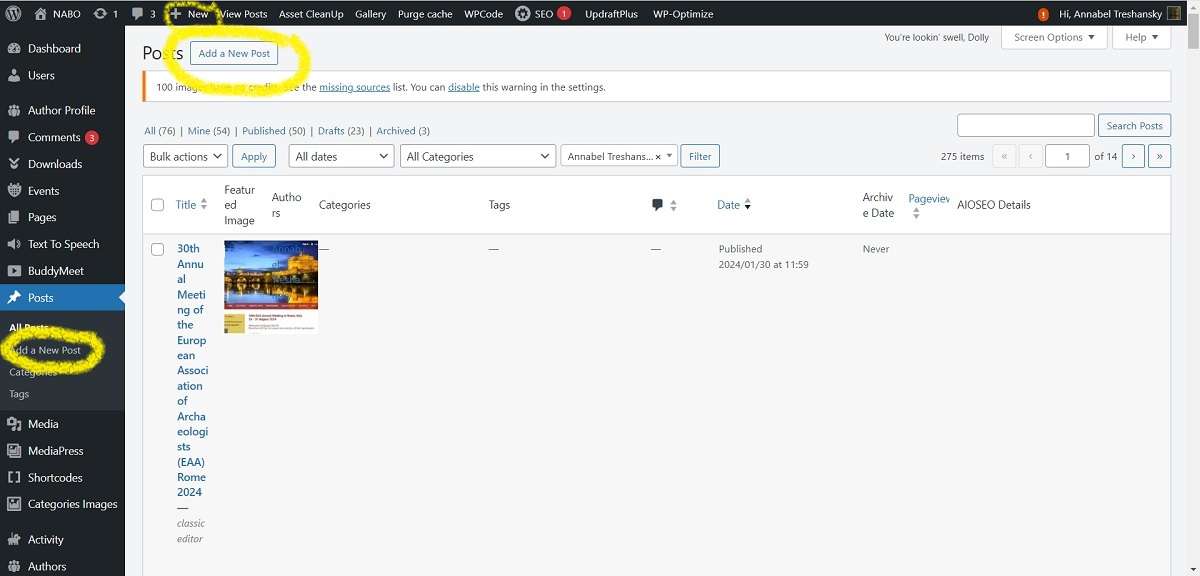Screen dimensions: 1200x576
Task: Jump to last page of posts
Action: [x=1159, y=156]
